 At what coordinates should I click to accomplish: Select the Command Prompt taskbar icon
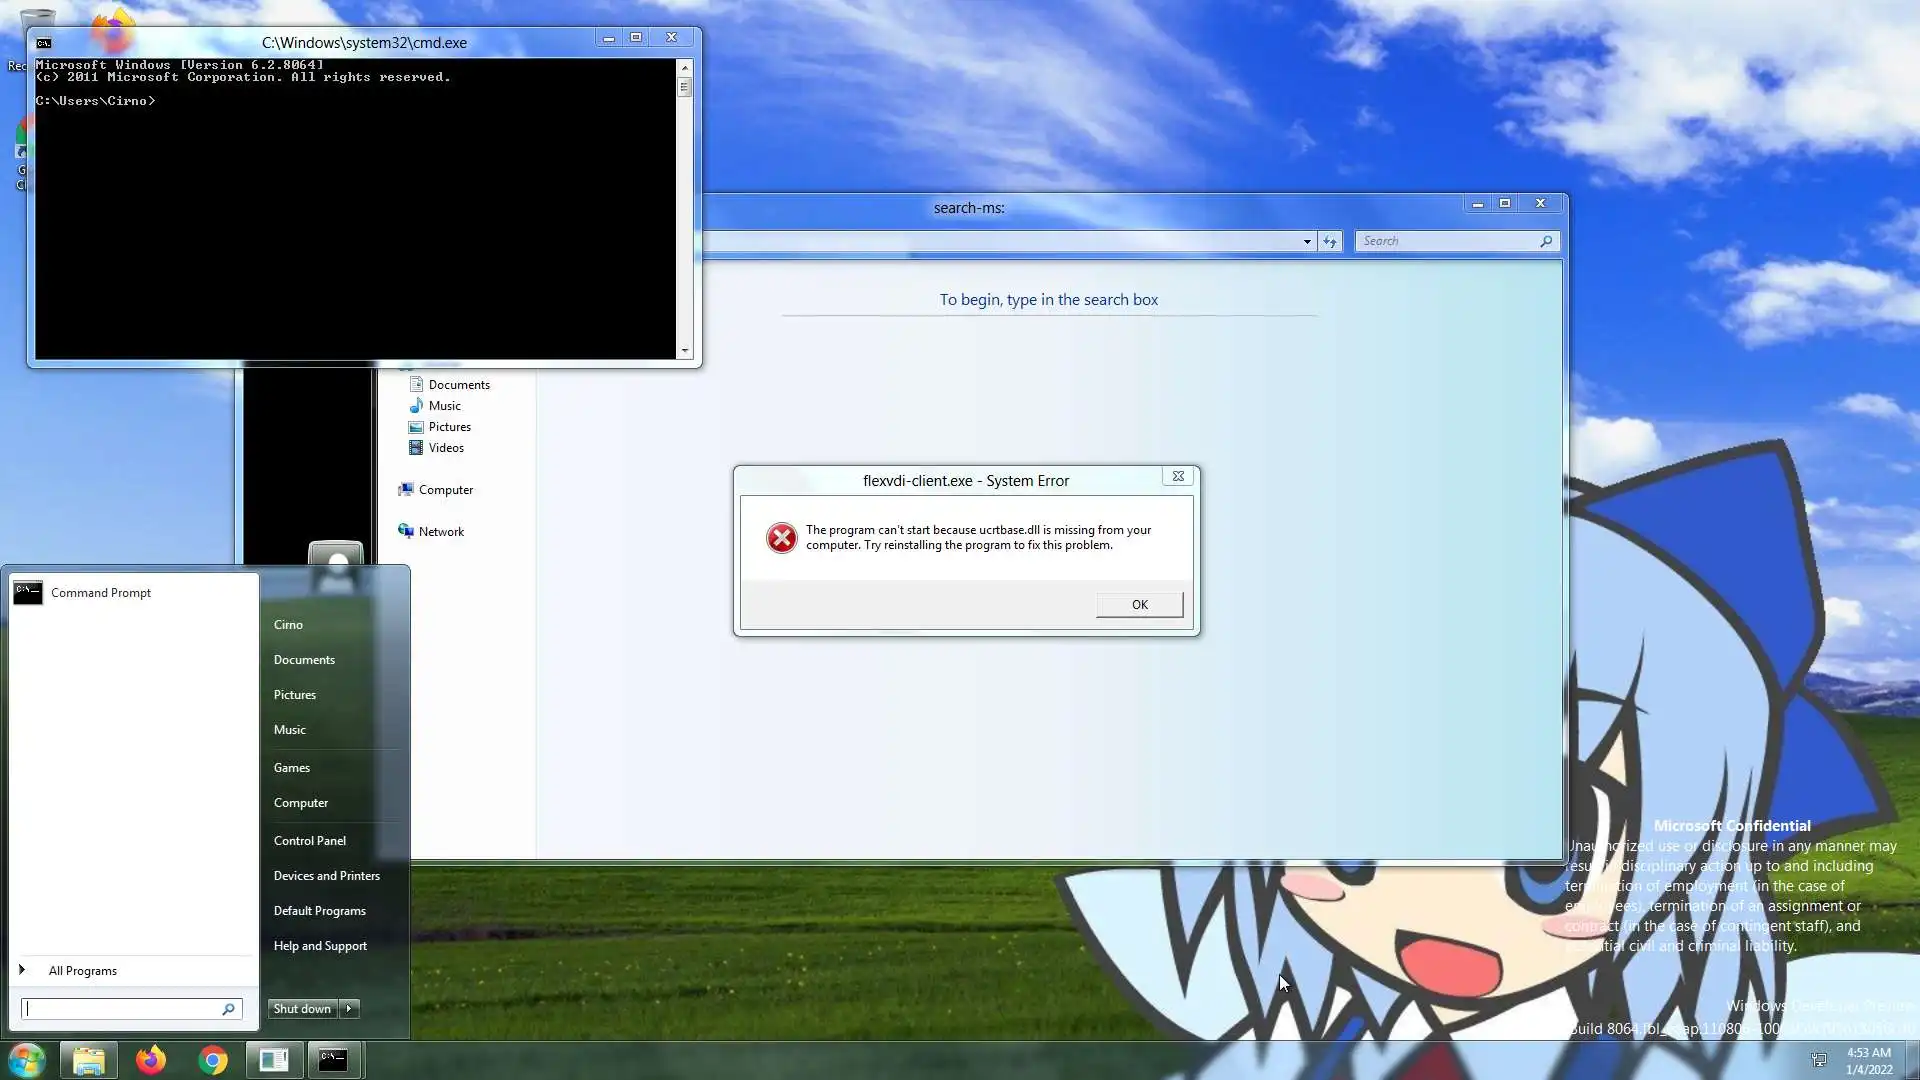coord(333,1059)
